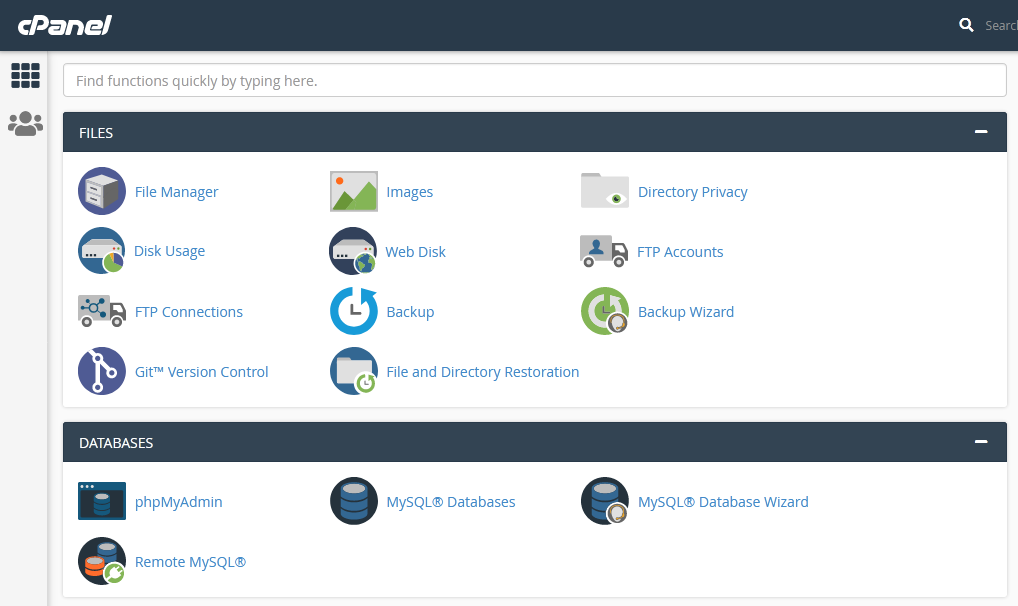
Task: Click the FTP Accounts truck icon
Action: (x=605, y=252)
